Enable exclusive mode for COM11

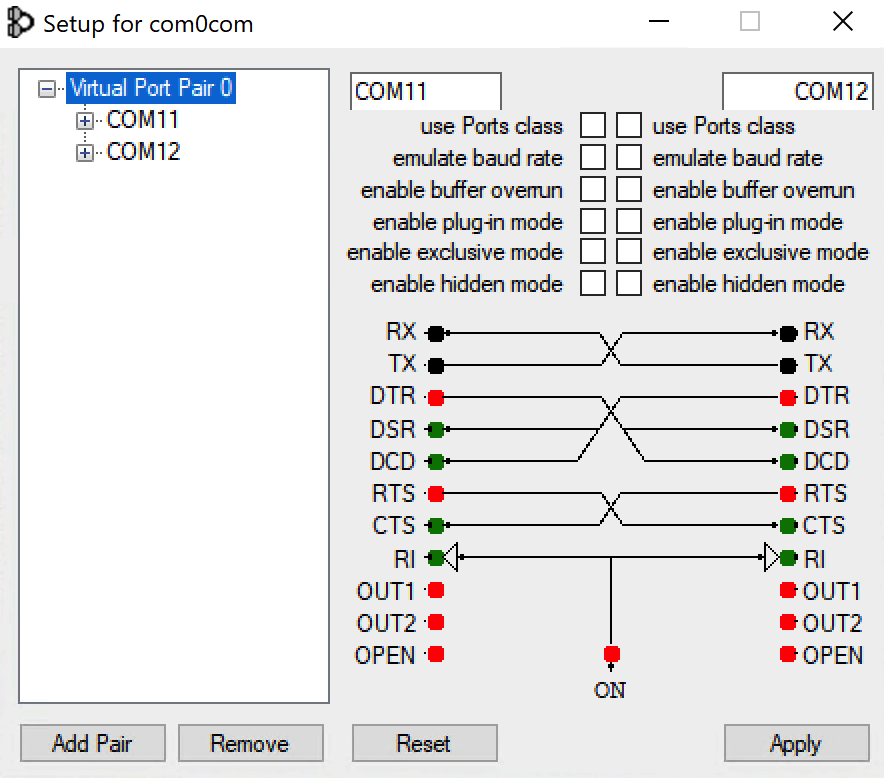(x=593, y=251)
